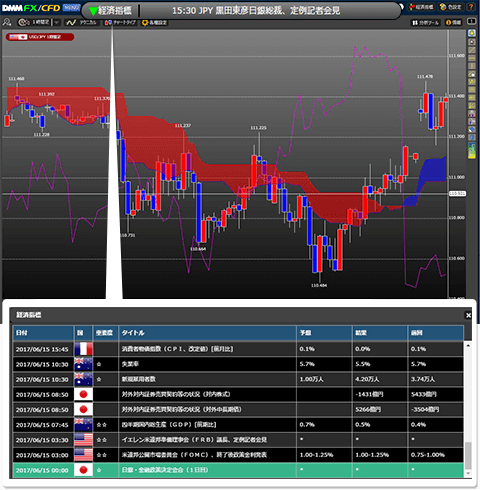Screen dimensions: 480x490
Task: Click the economic indicators table scrollbar thumb
Action: (x=468, y=455)
